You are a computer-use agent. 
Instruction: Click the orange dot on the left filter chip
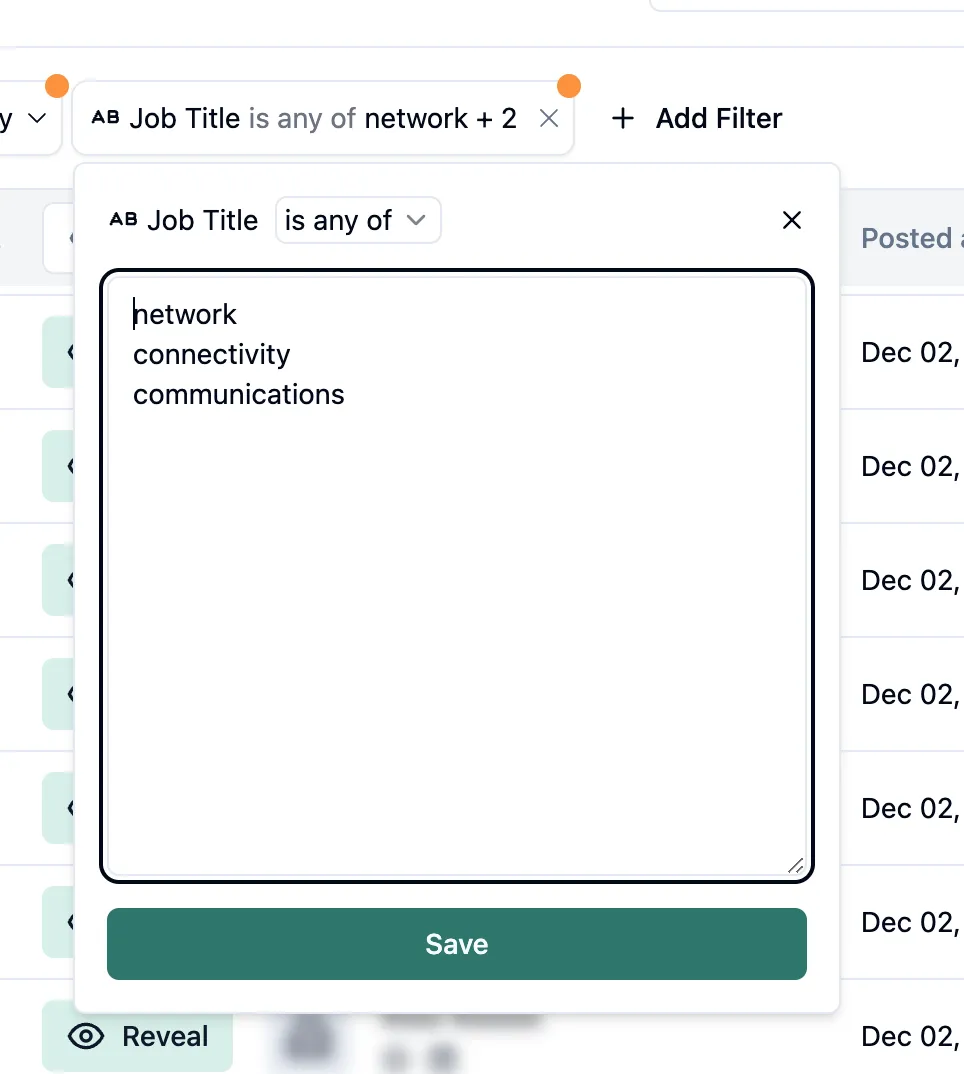(x=57, y=85)
